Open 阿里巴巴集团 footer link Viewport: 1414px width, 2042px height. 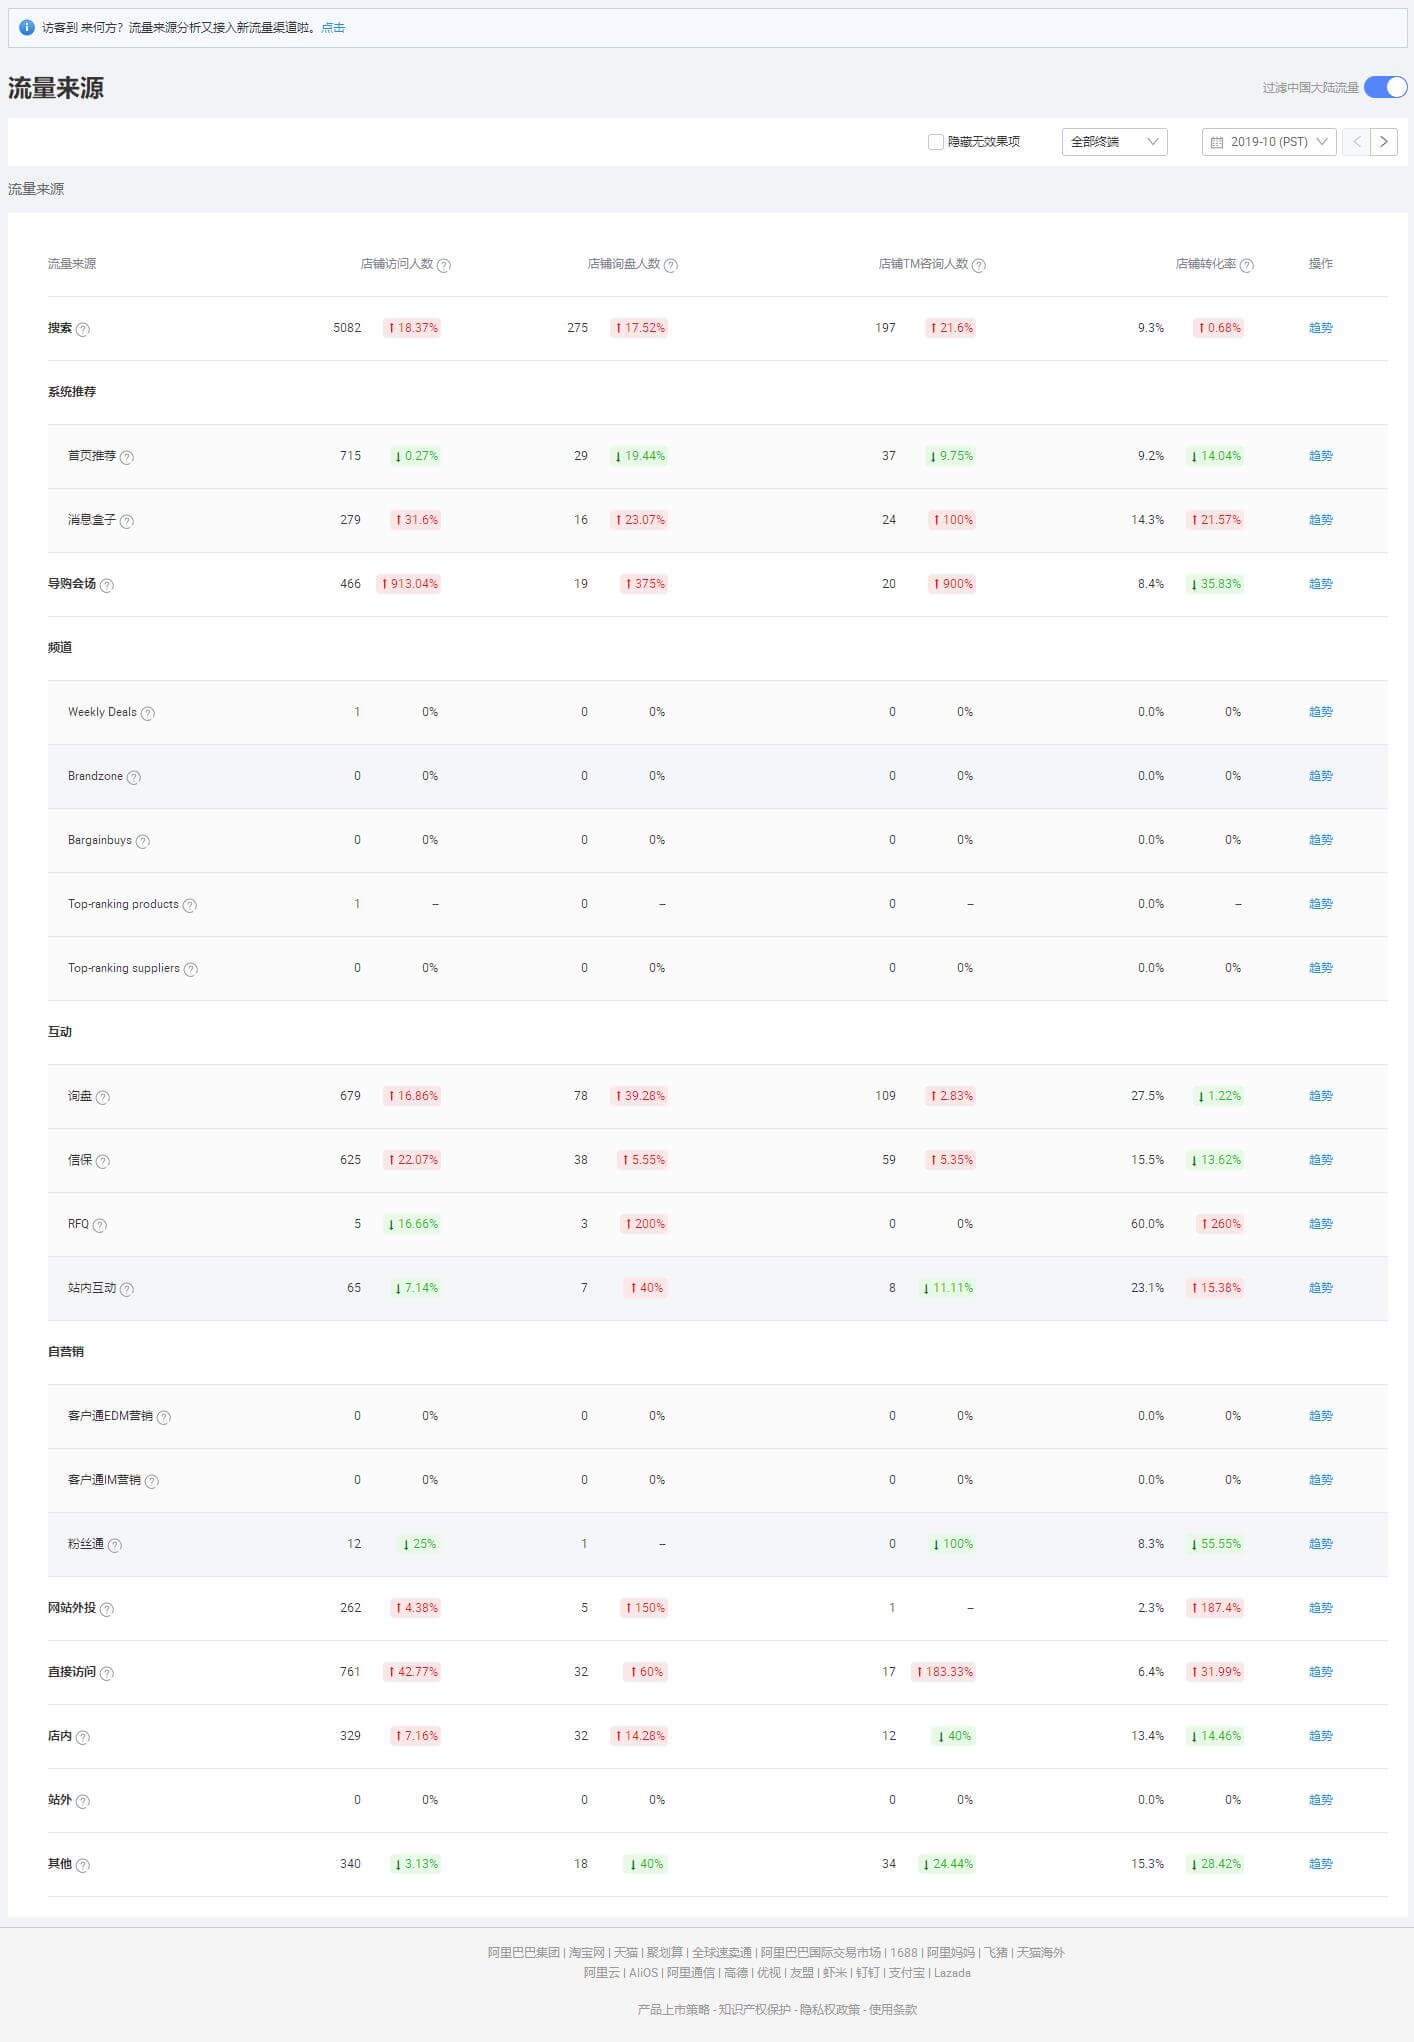523,1952
